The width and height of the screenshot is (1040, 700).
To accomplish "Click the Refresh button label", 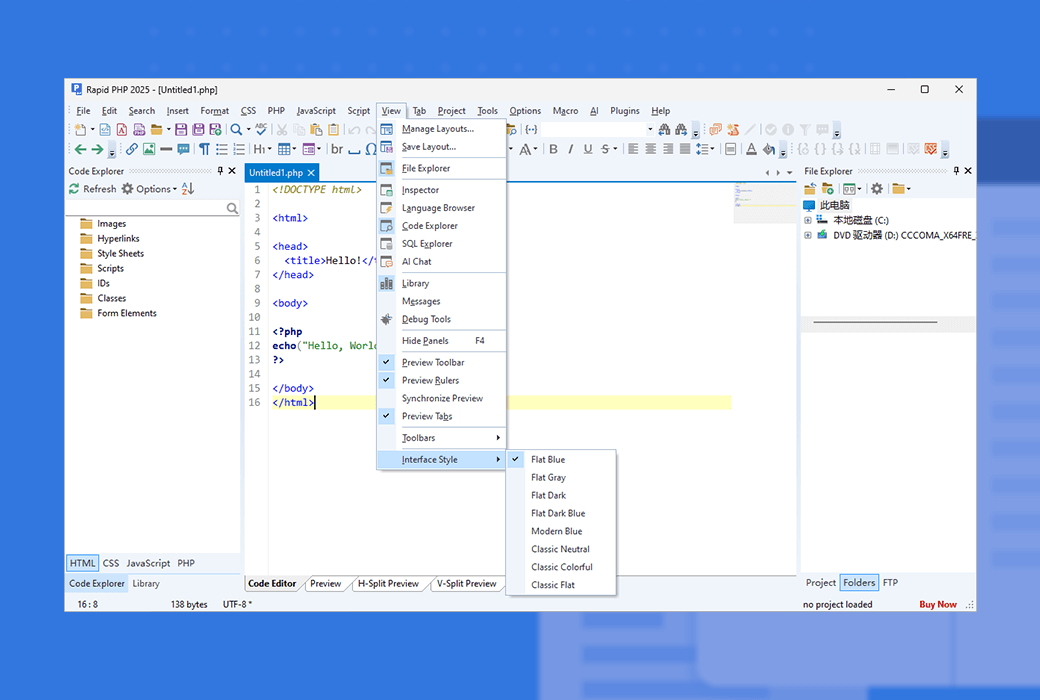I will [99, 189].
